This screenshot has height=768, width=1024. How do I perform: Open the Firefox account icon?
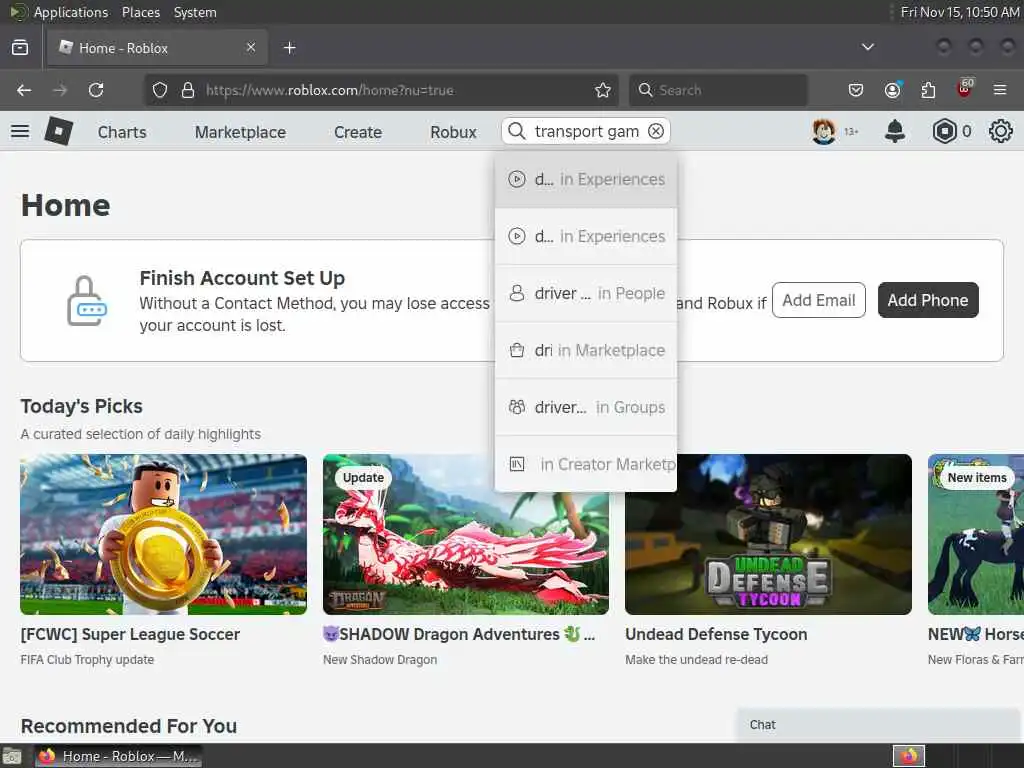coord(893,90)
